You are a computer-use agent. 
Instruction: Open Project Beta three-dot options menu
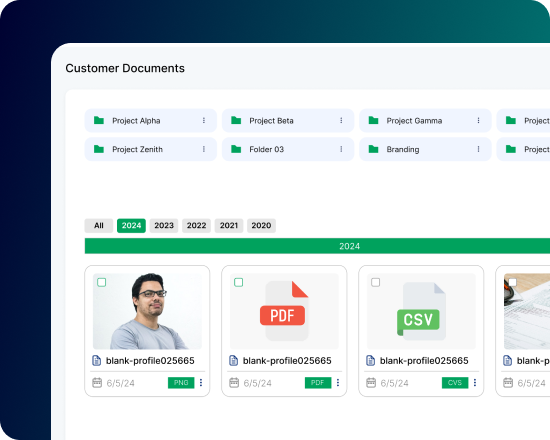(341, 120)
